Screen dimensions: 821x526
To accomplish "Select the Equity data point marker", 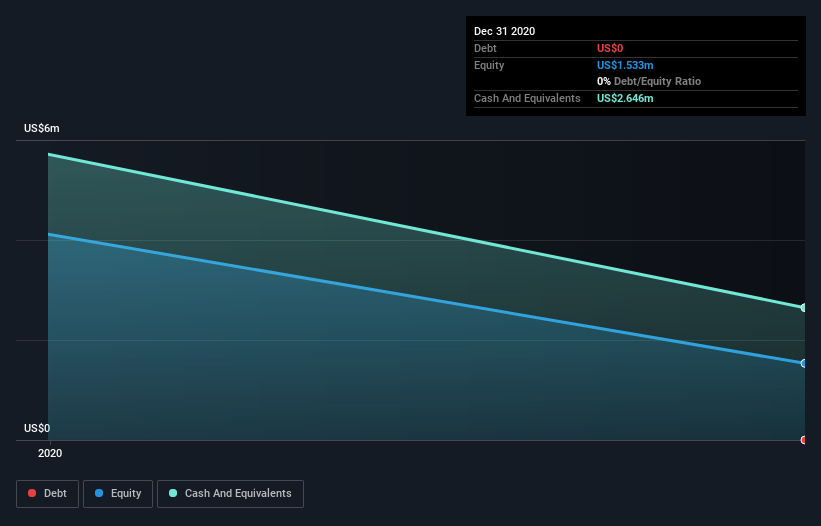I will 804,363.
